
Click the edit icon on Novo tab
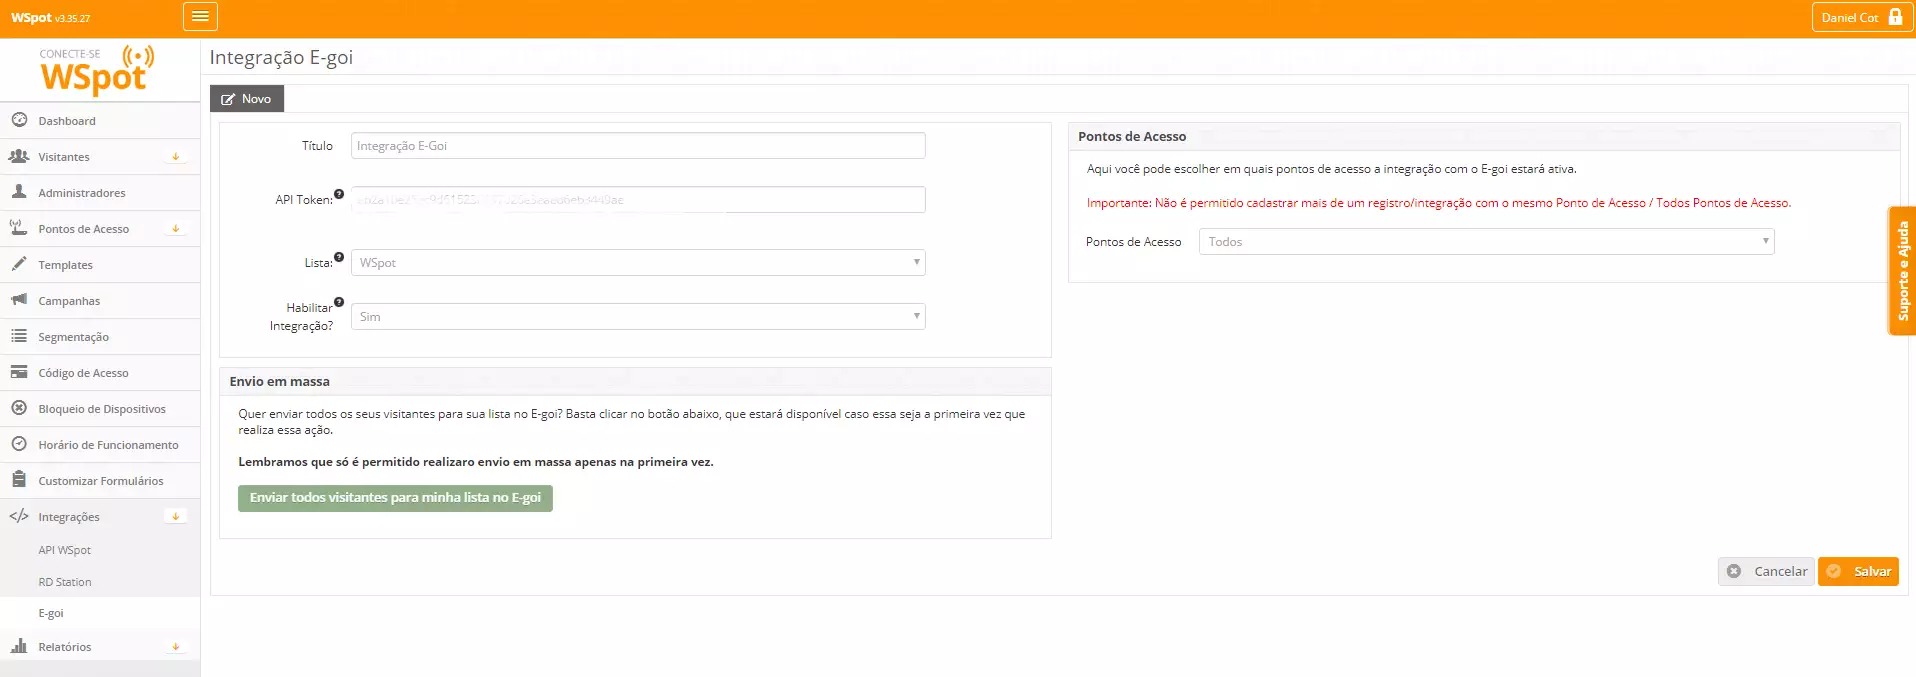tap(228, 99)
